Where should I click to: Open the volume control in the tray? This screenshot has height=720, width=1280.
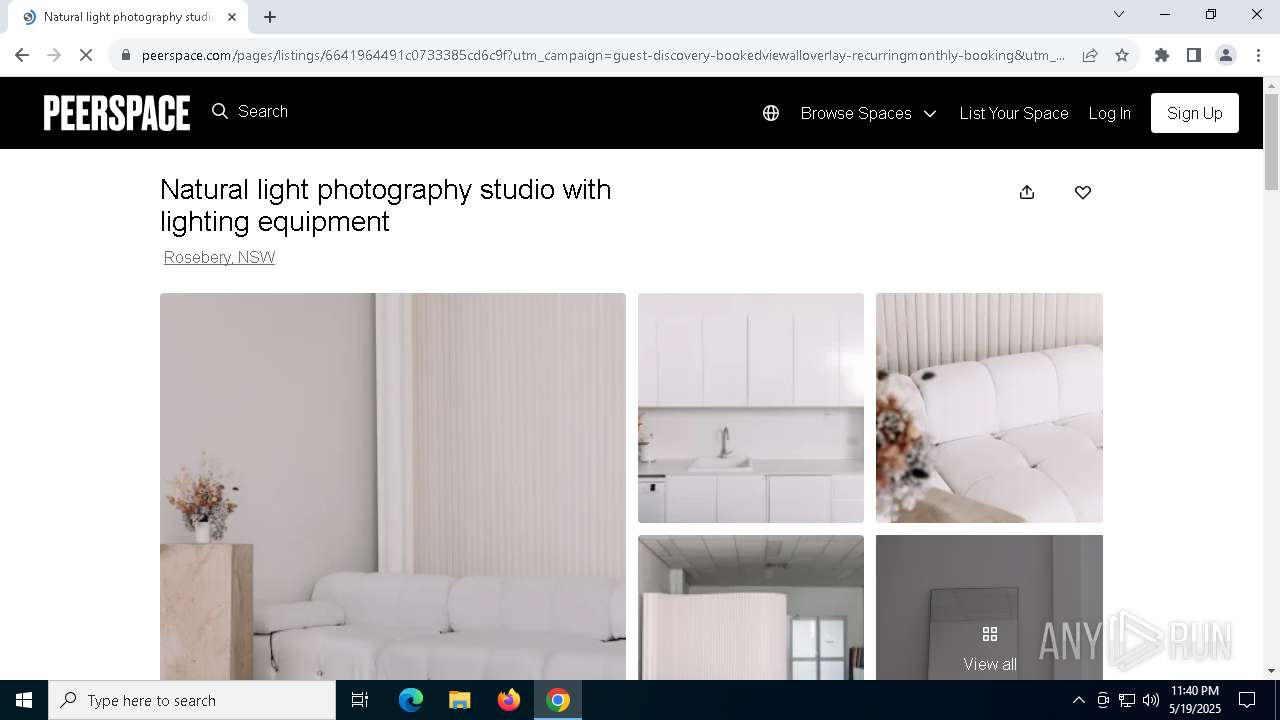(x=1151, y=700)
